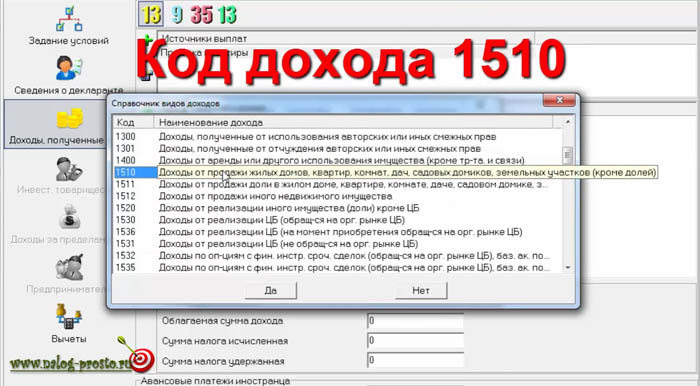Click the Сумма налога удержанная field
This screenshot has height=386, width=700.
point(415,361)
